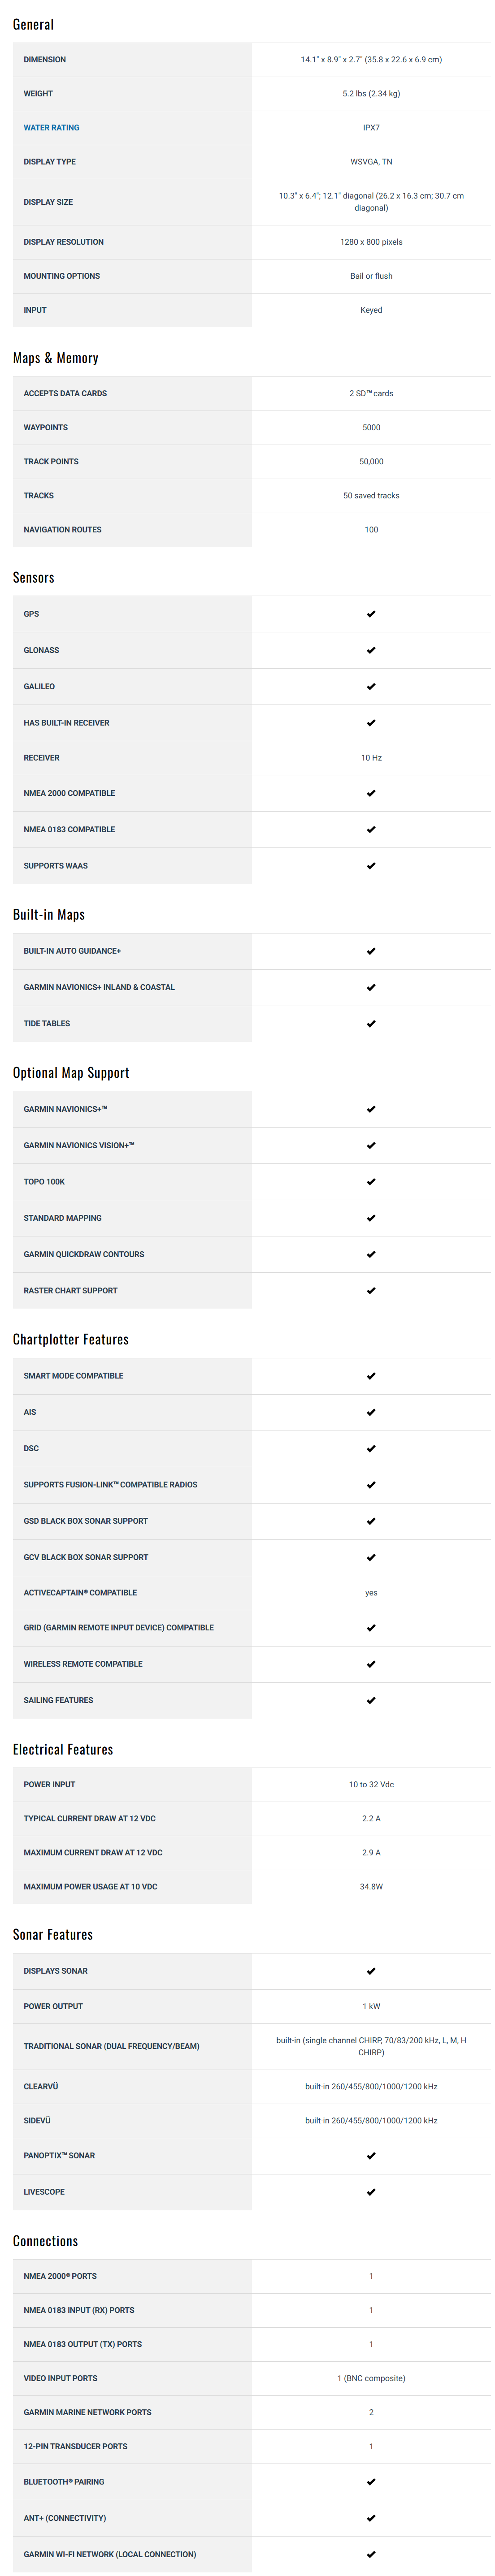This screenshot has height=2576, width=495.
Task: Click the Galileo checkmark icon
Action: (371, 687)
